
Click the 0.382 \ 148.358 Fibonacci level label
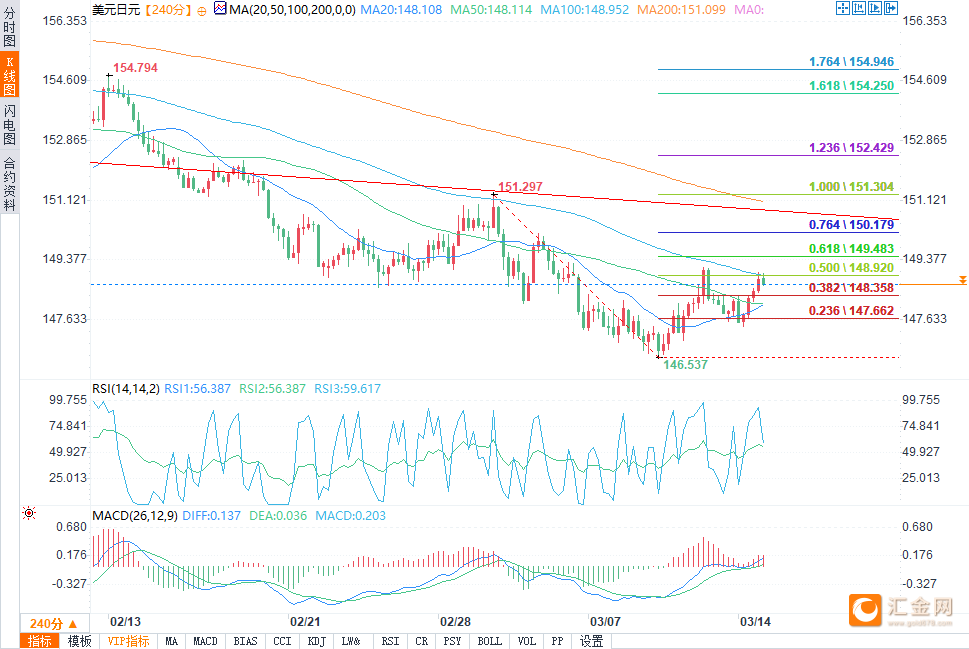pyautogui.click(x=852, y=288)
